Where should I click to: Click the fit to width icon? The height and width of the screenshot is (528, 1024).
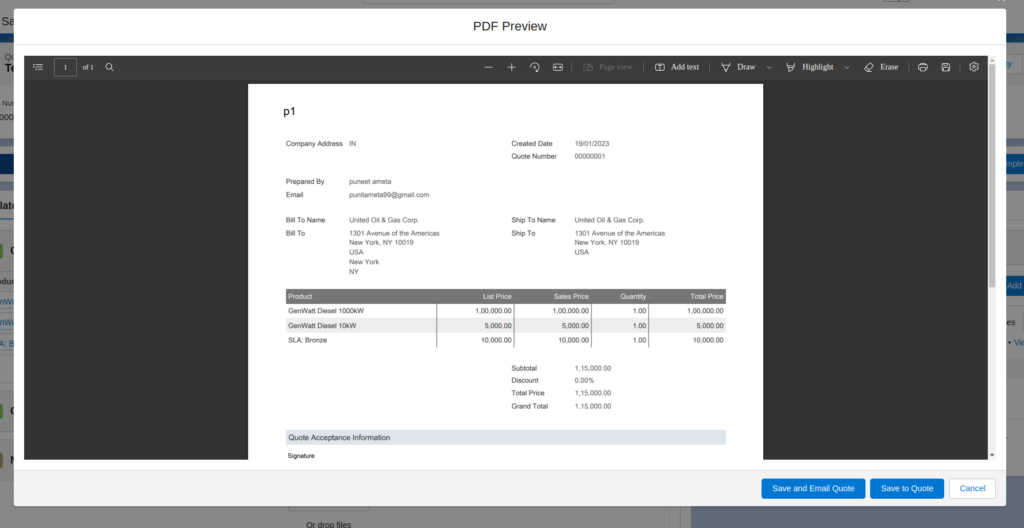[558, 67]
